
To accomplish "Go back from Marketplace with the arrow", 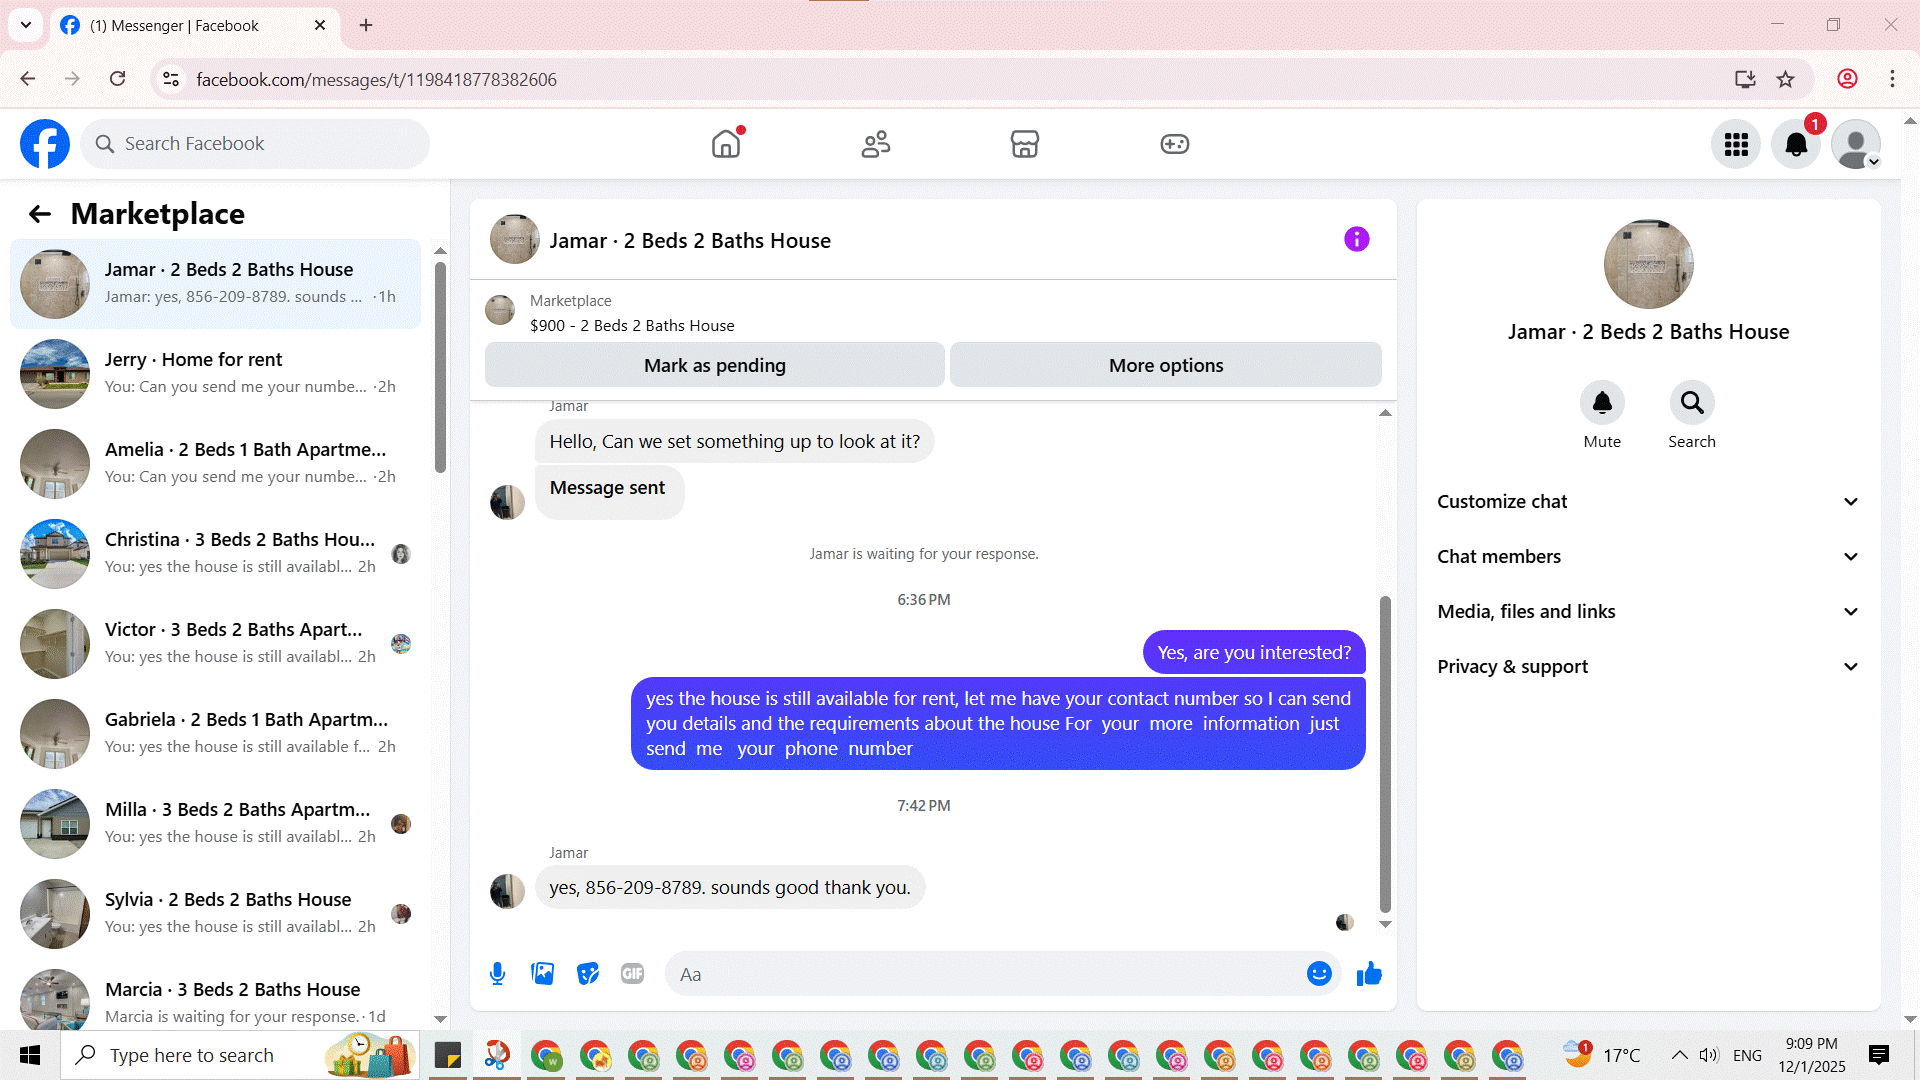I will tap(40, 214).
